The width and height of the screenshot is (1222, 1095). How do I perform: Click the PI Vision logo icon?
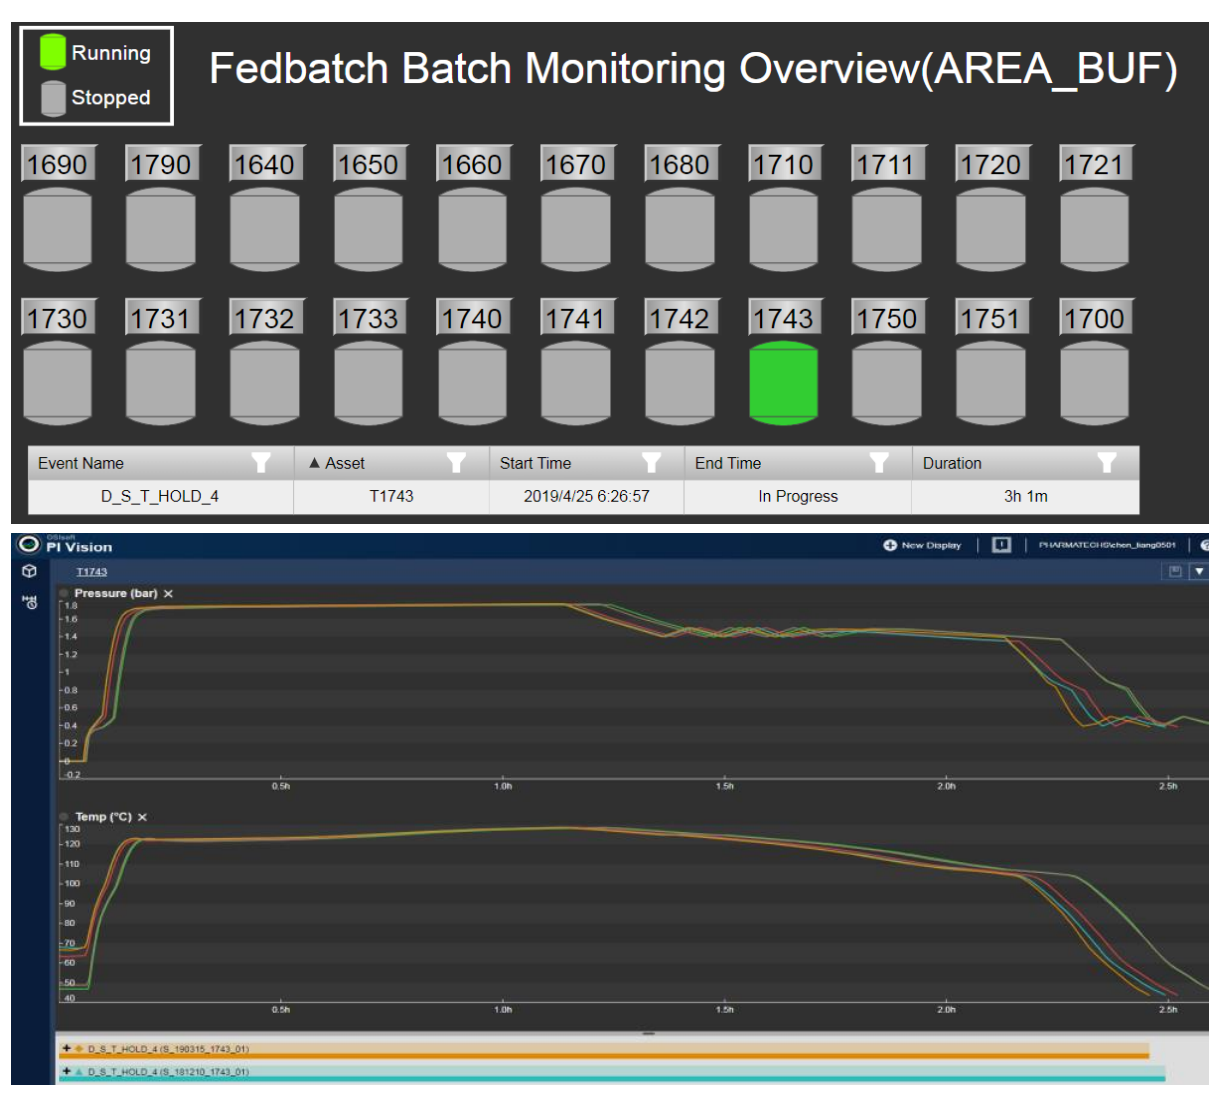tap(29, 545)
